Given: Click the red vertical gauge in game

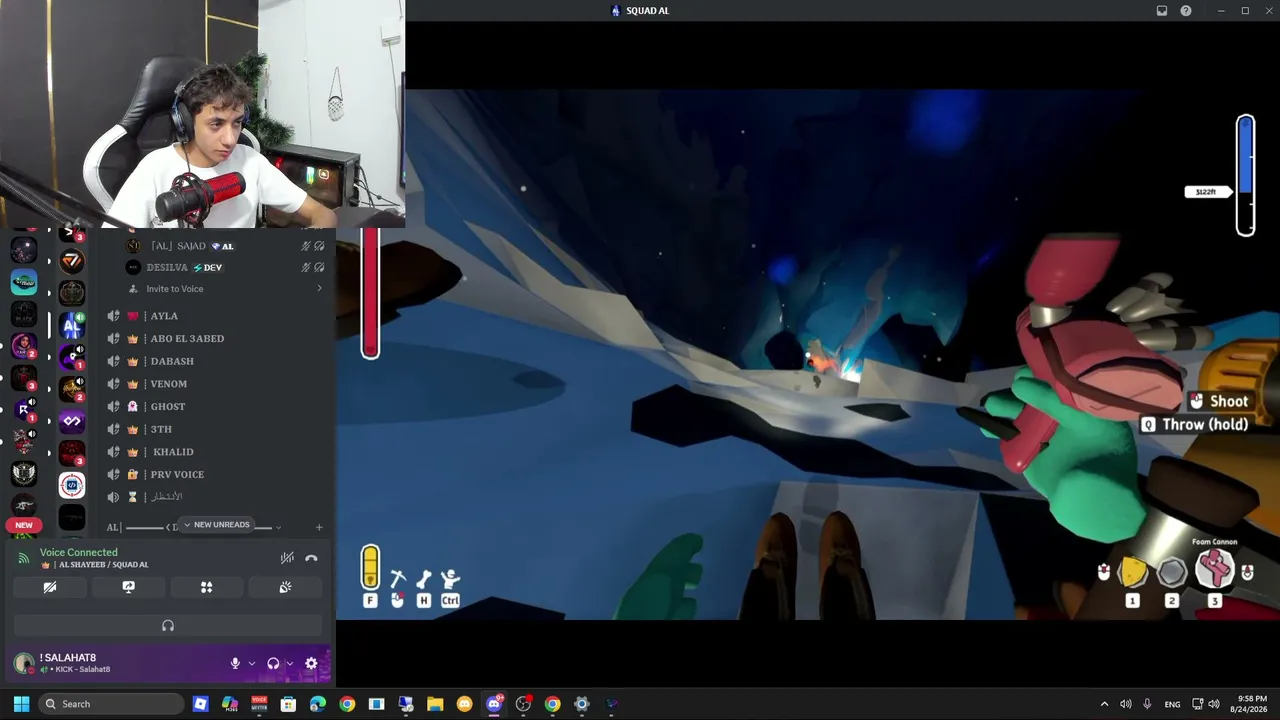Looking at the screenshot, I should (371, 292).
